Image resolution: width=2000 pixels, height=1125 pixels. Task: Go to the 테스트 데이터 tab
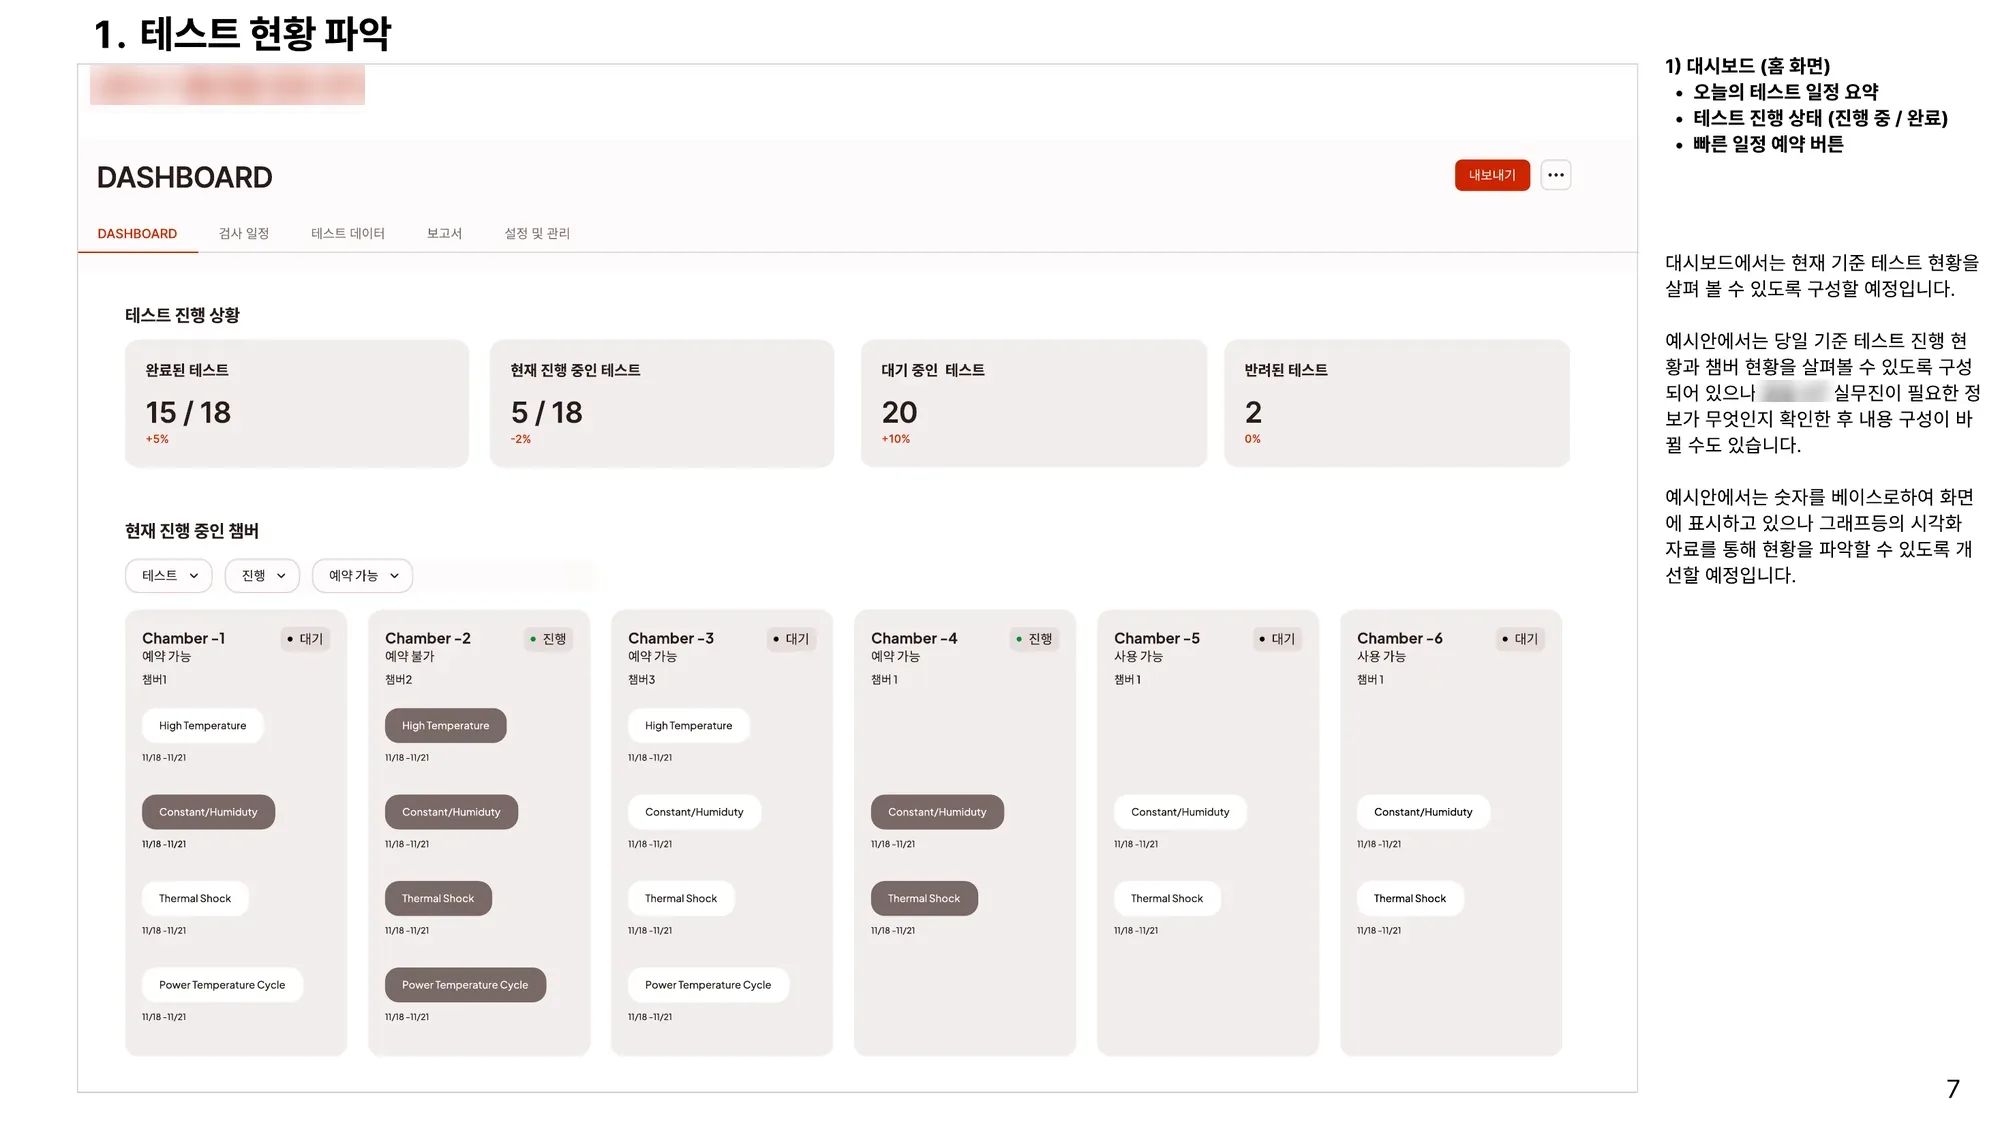[348, 233]
